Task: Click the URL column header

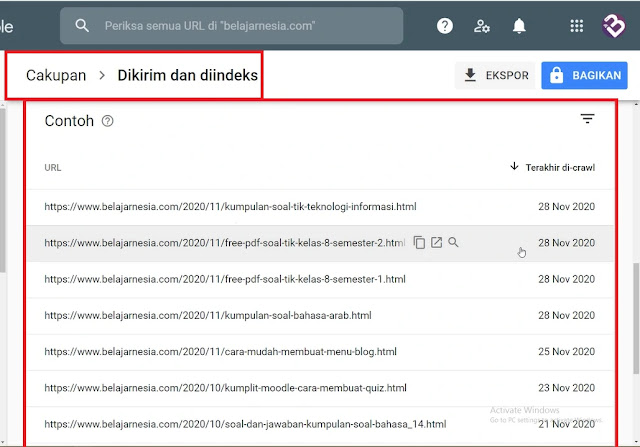Action: click(53, 168)
